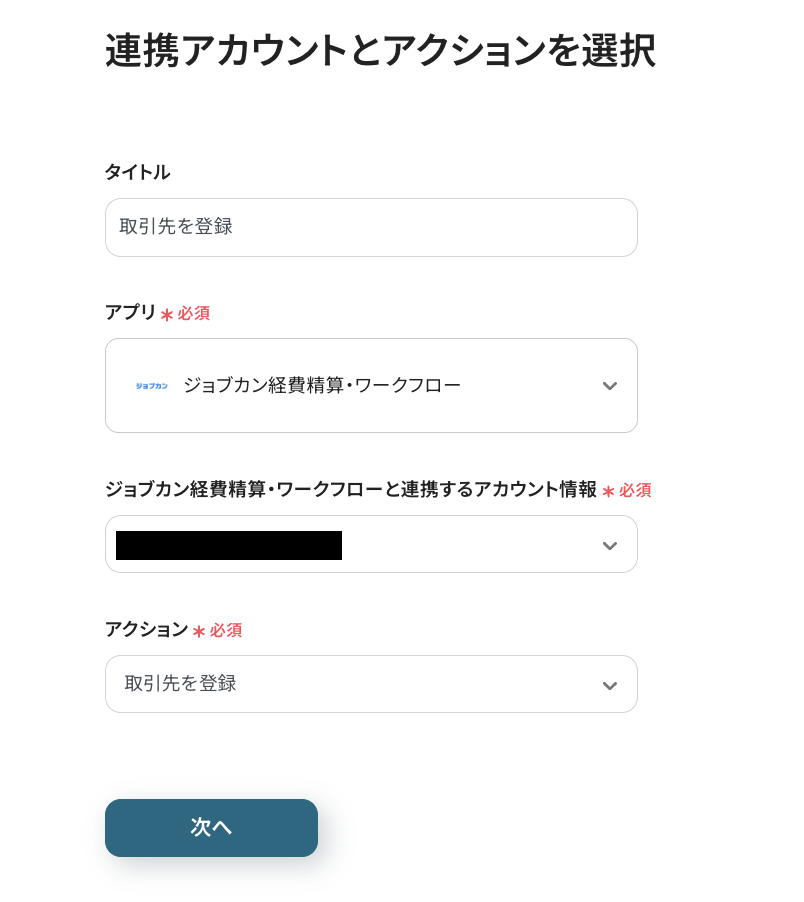Click the 次へ button
Screen dimensions: 804x902
point(211,828)
